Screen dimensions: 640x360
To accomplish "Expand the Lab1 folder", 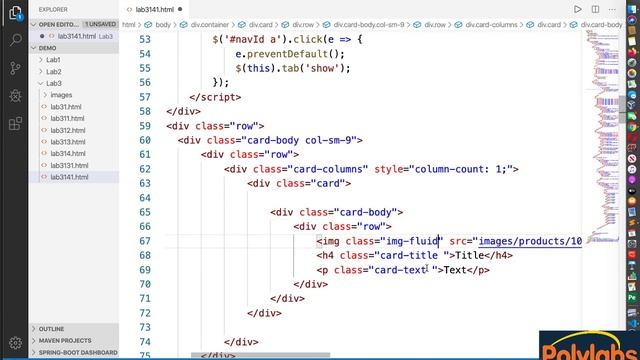I will (x=41, y=60).
